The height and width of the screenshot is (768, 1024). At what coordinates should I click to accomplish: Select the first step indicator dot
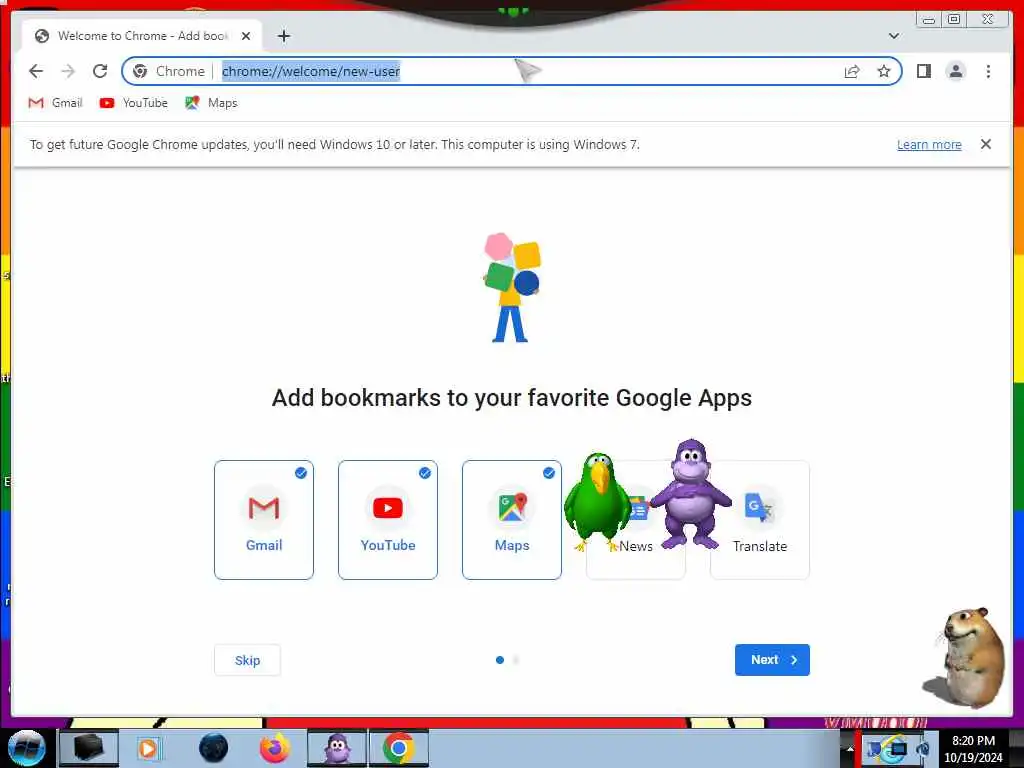[500, 660]
